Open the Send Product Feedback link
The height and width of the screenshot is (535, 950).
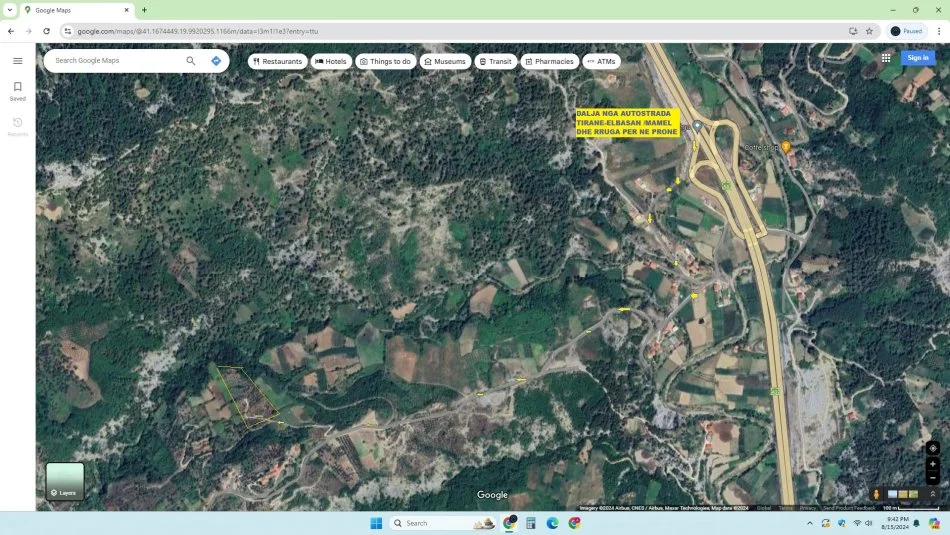pyautogui.click(x=849, y=508)
